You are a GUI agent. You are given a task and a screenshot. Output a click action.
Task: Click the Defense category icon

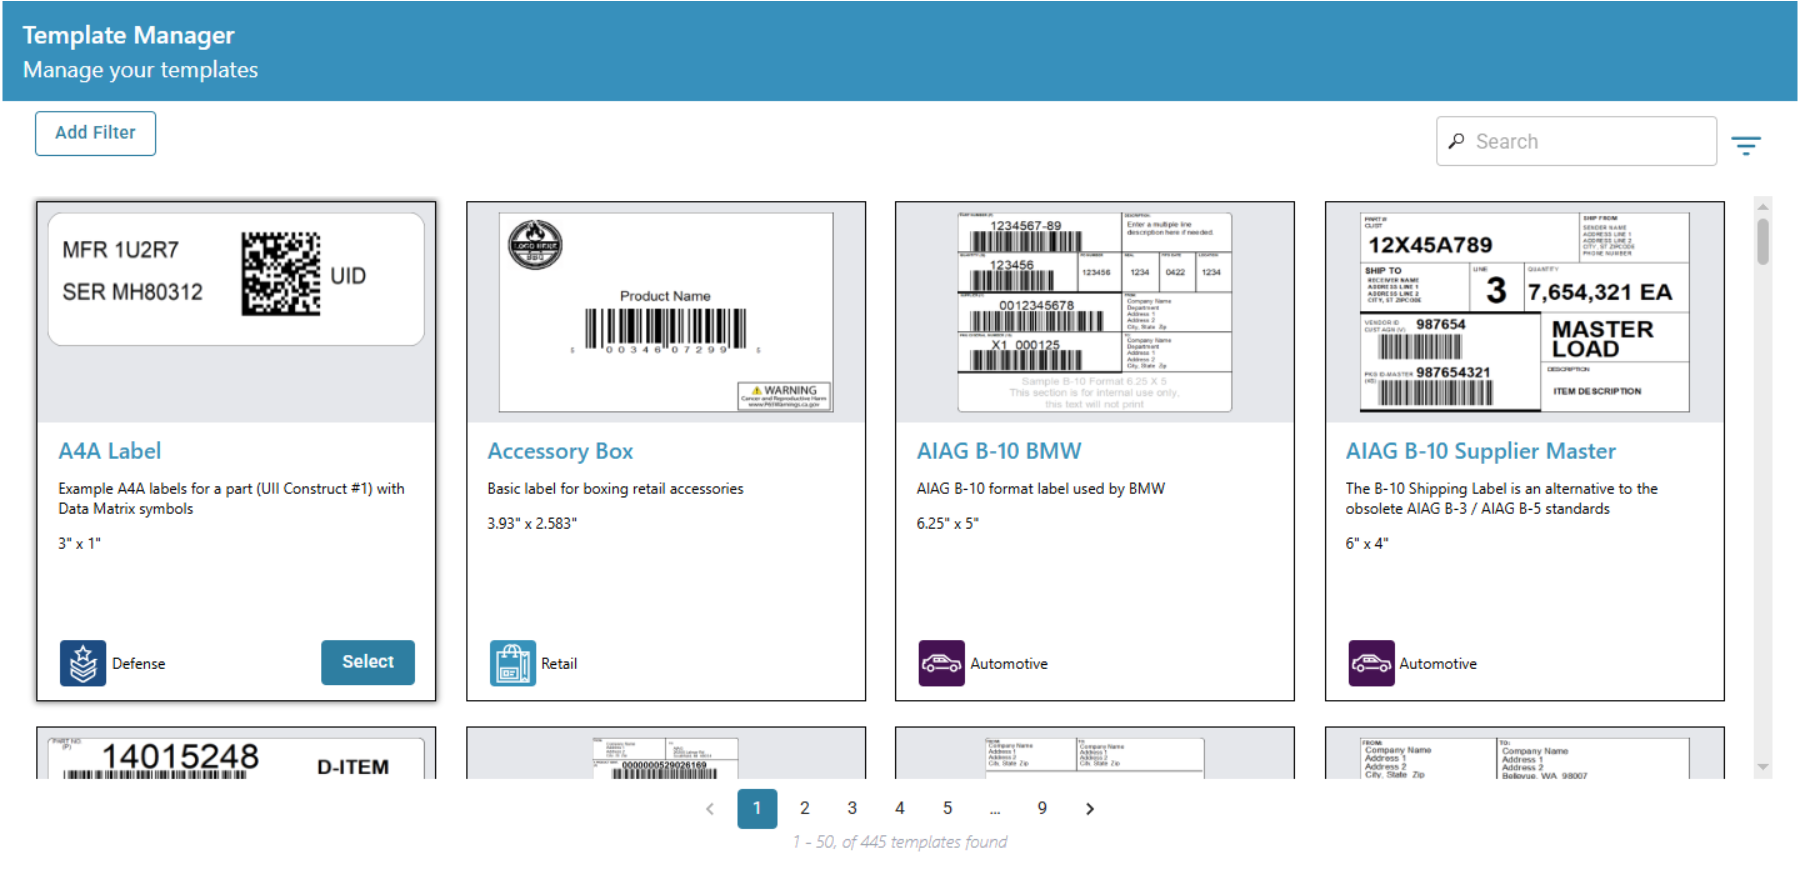pos(83,663)
